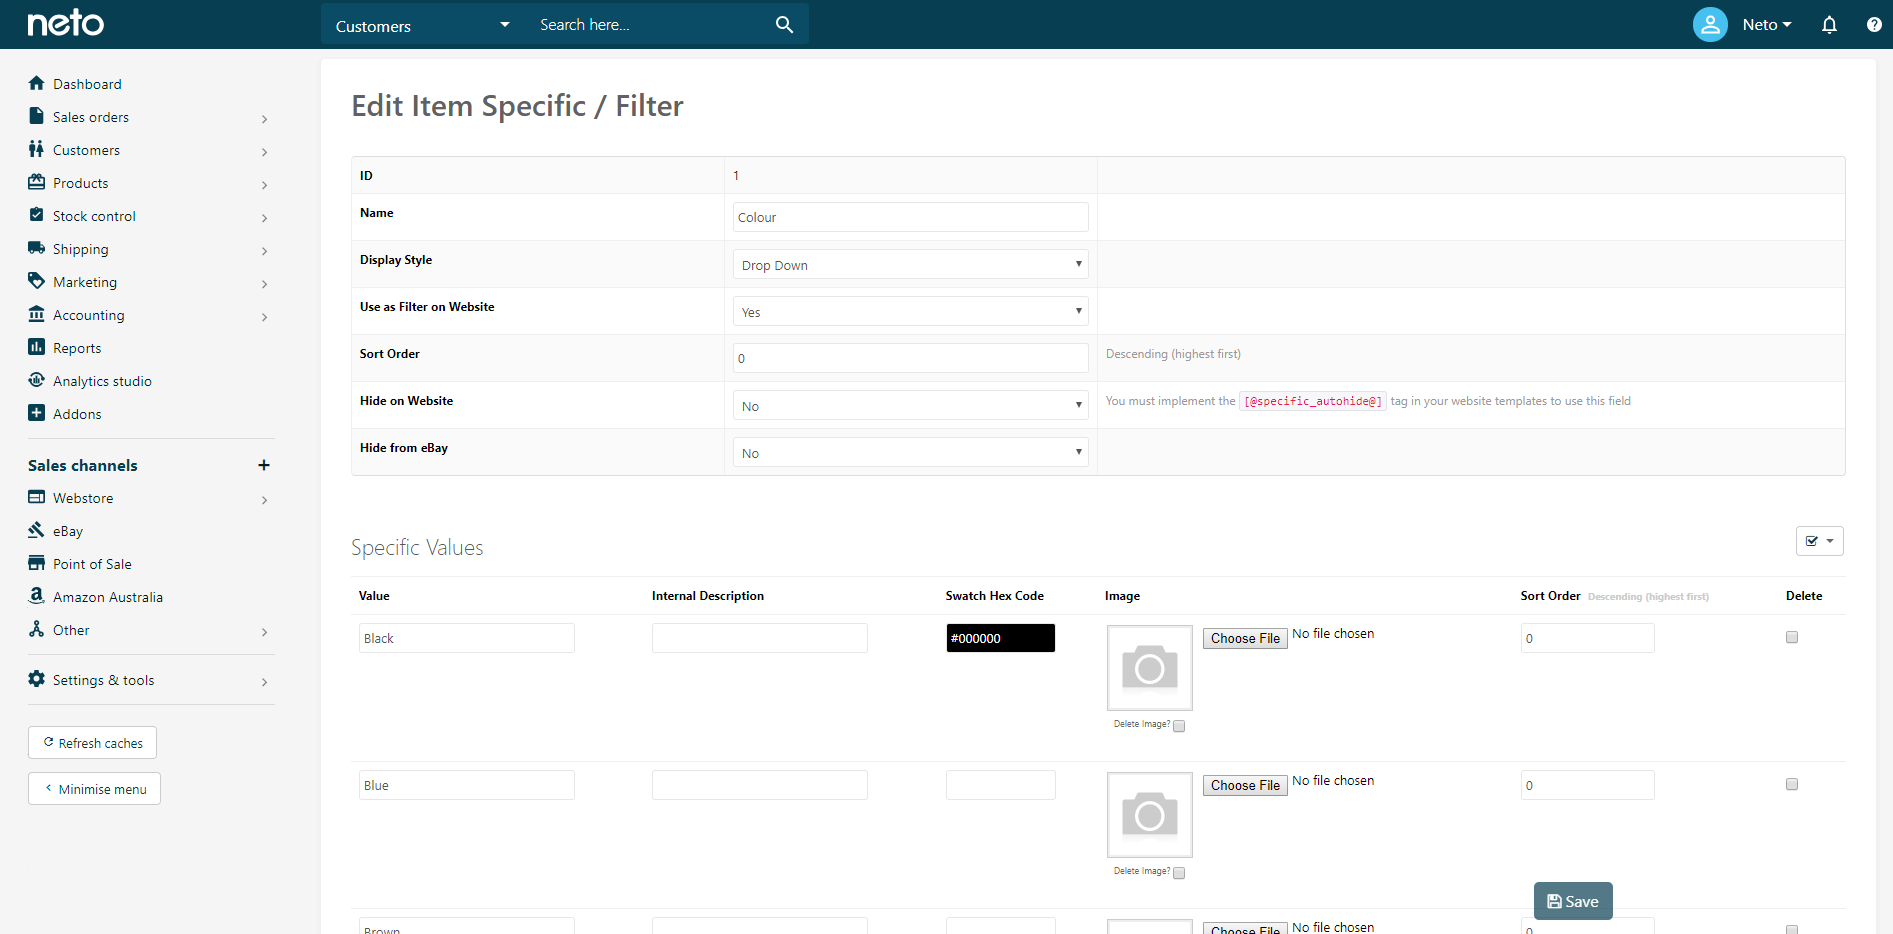Open the notifications bell
Viewport: 1893px width, 934px height.
(1829, 25)
